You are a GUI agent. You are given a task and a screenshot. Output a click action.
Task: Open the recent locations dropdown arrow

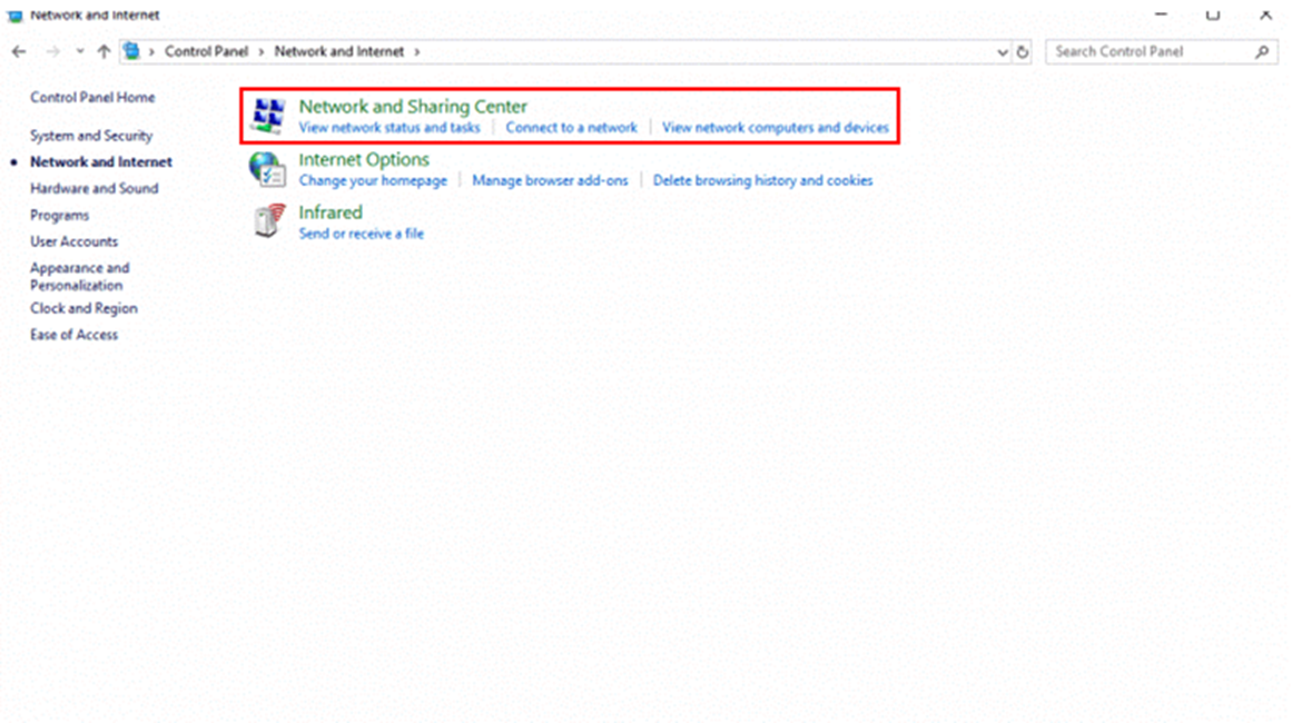[x=80, y=52]
